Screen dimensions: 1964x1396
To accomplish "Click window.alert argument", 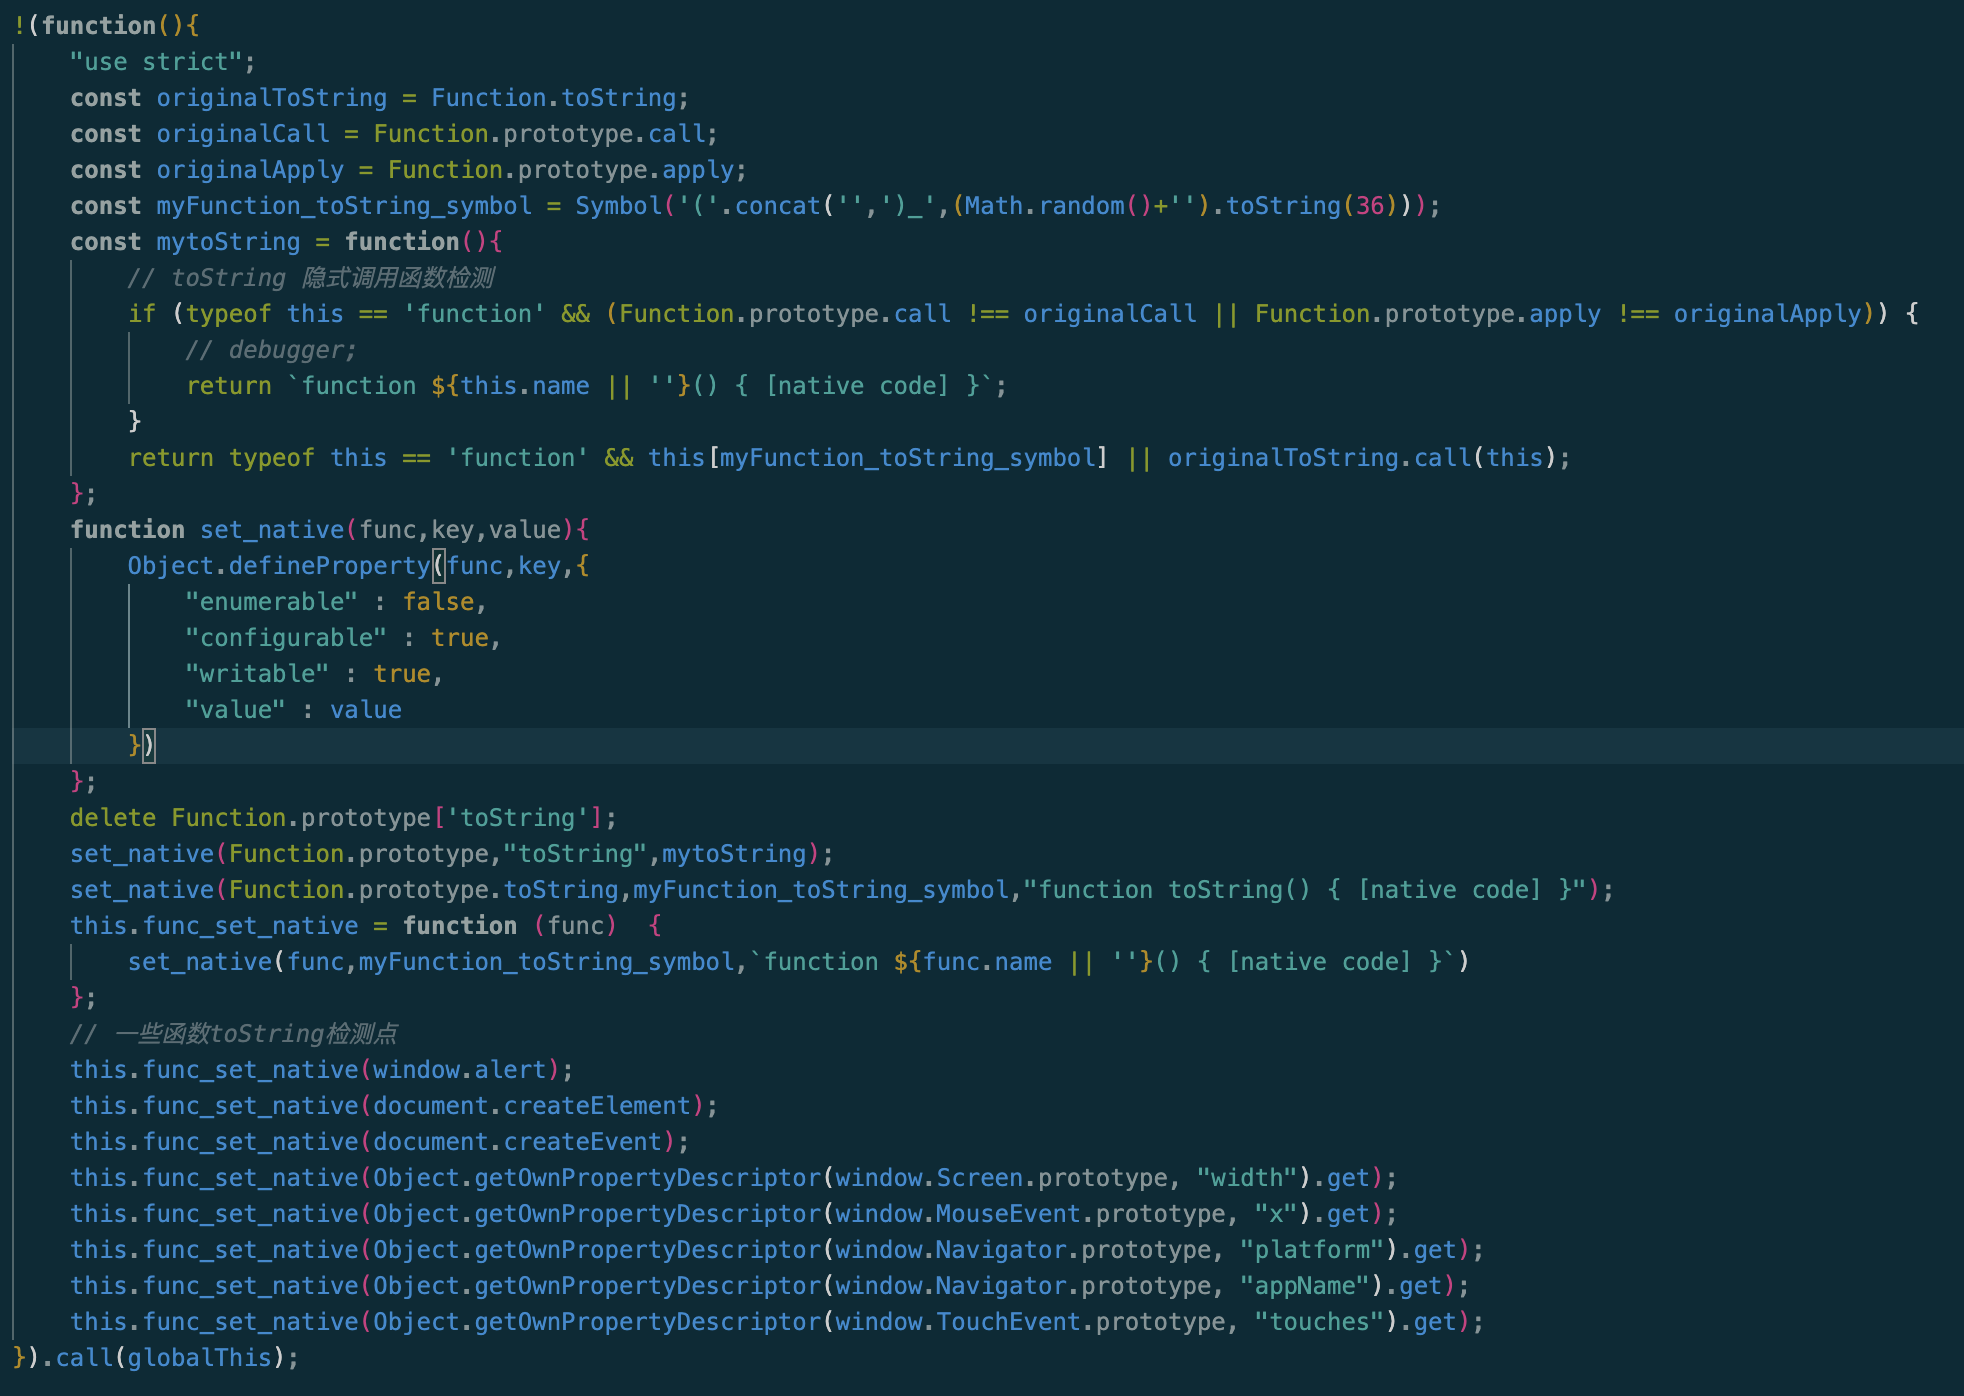I will pyautogui.click(x=459, y=1070).
